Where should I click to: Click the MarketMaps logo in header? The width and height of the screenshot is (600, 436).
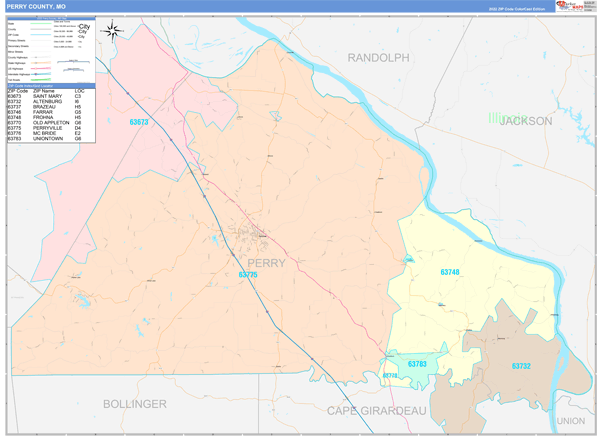(x=574, y=6)
